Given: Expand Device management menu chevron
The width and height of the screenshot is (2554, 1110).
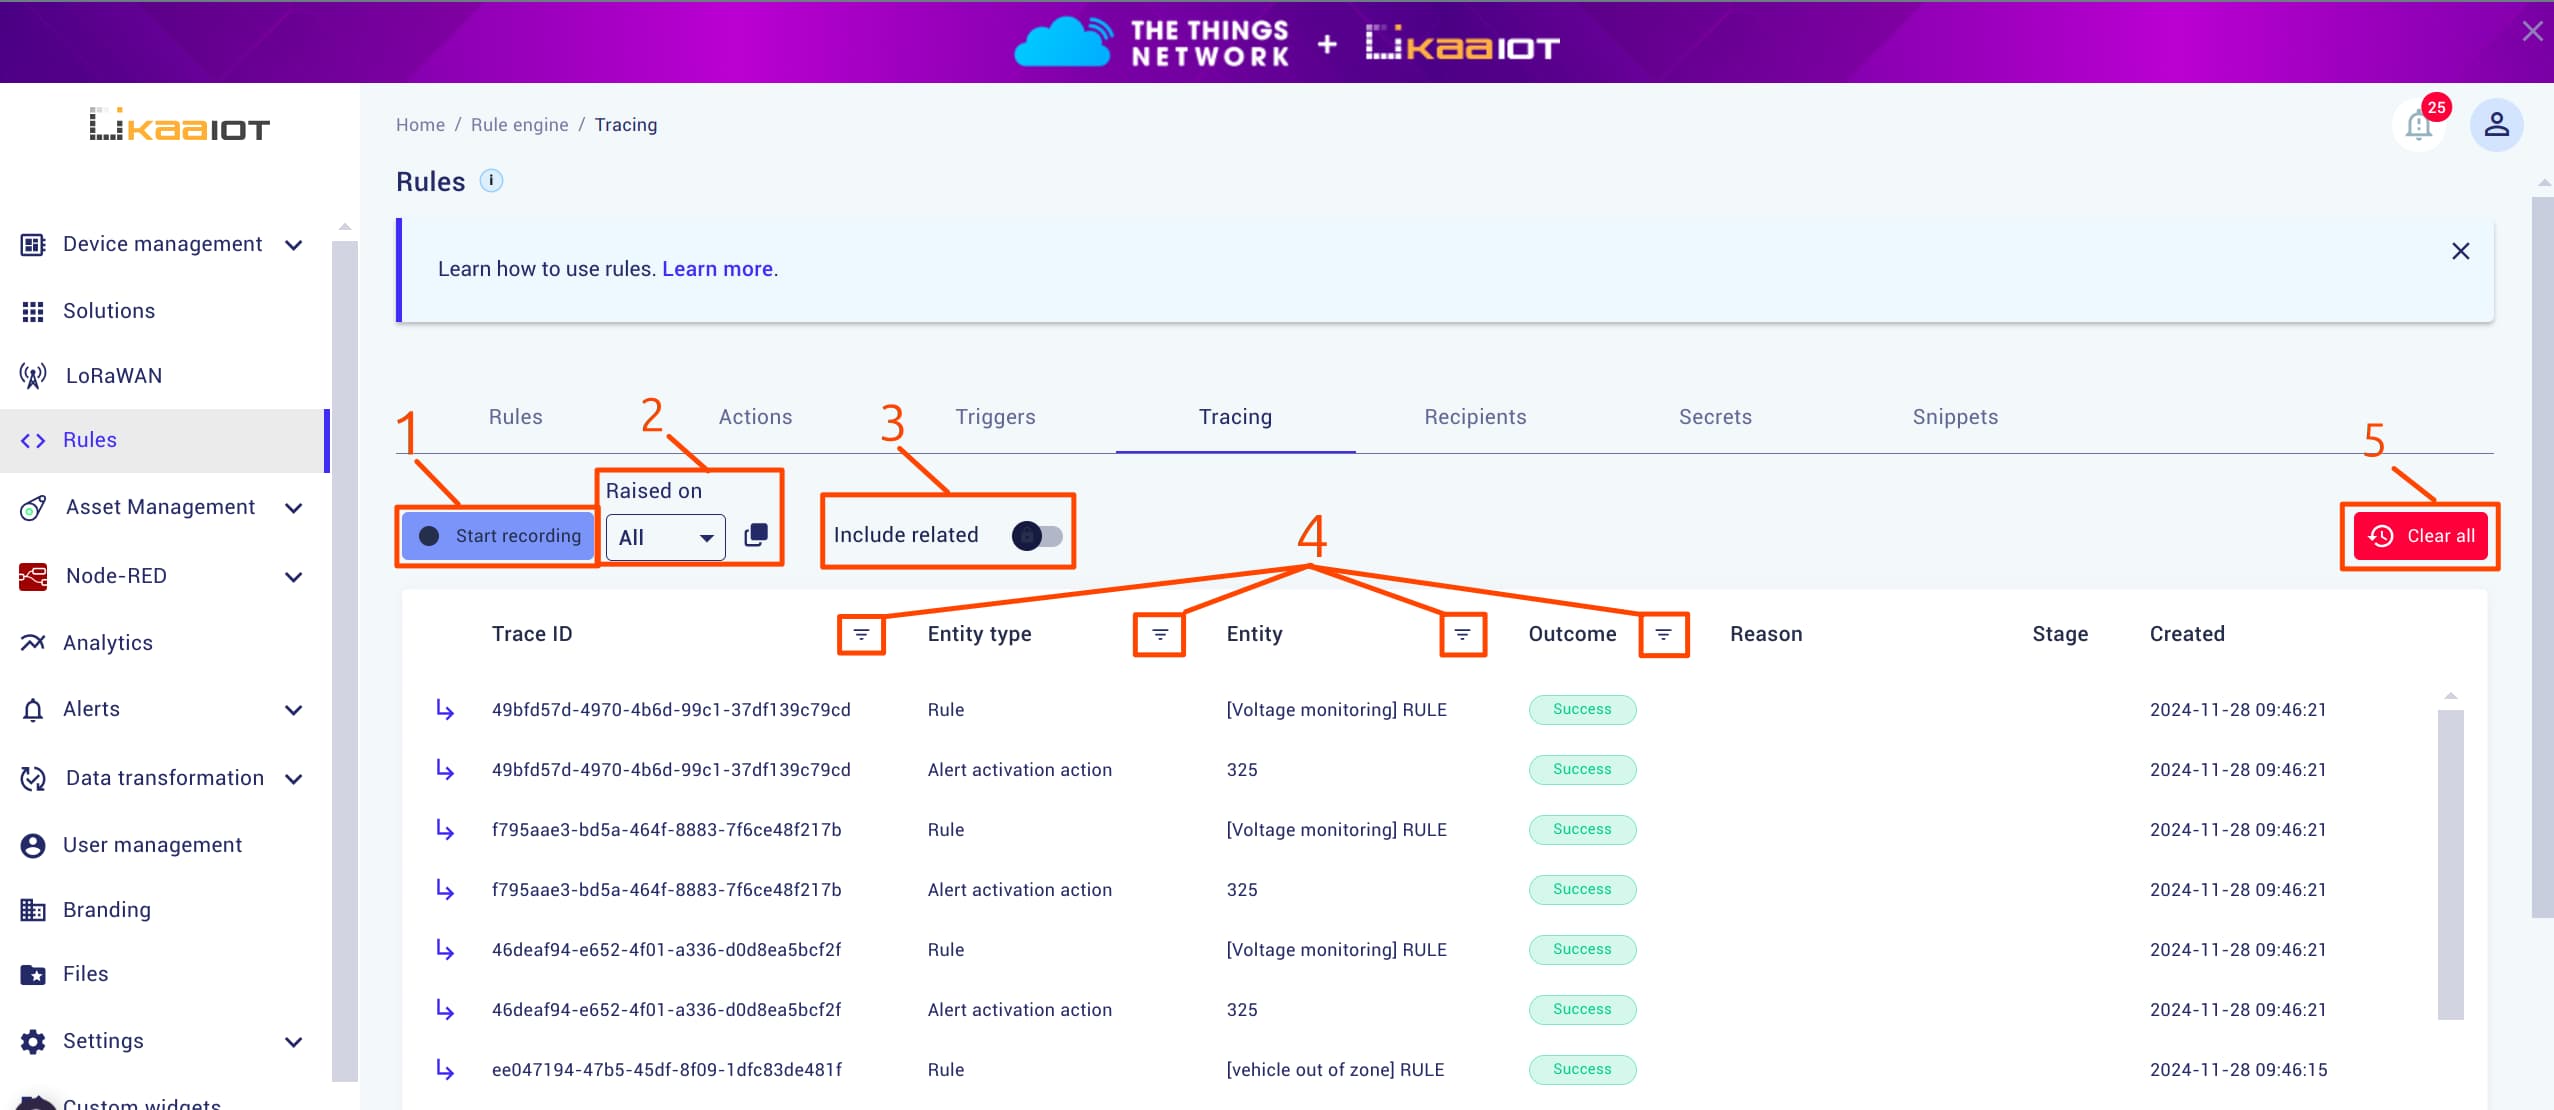Looking at the screenshot, I should tap(294, 245).
